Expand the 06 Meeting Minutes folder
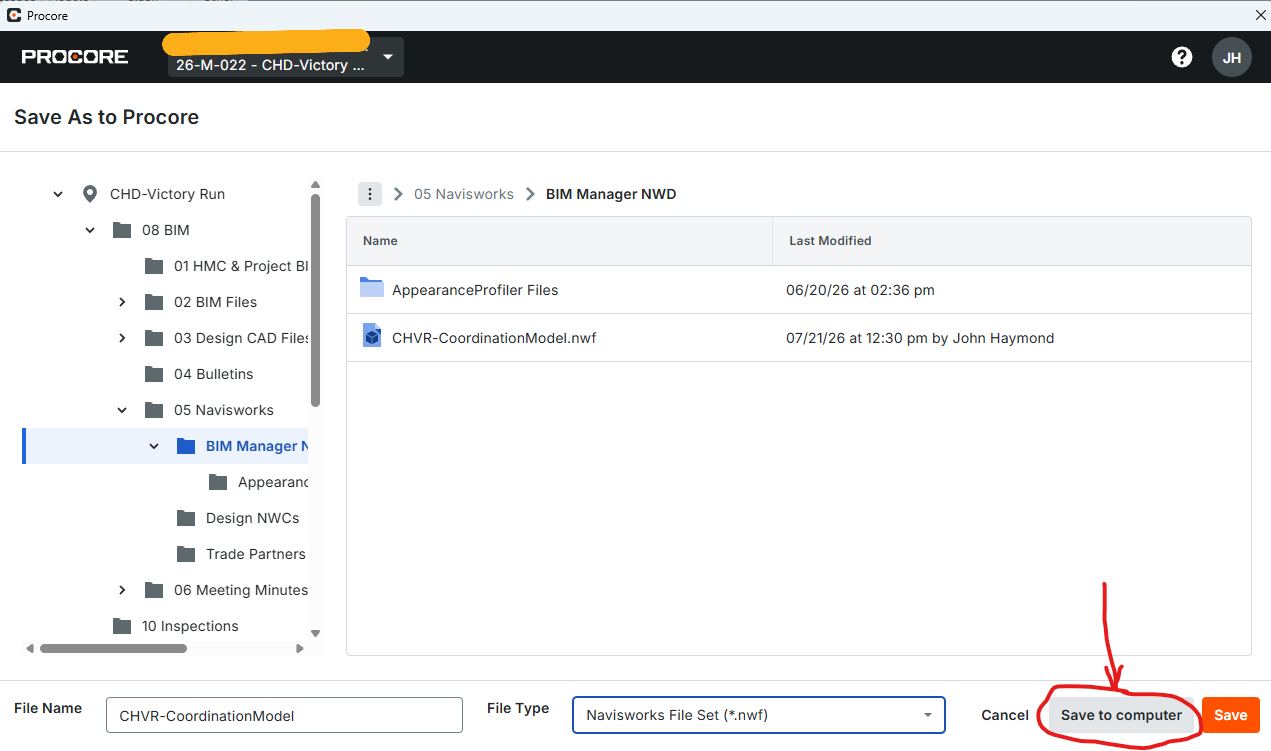The image size is (1271, 751). coord(122,590)
